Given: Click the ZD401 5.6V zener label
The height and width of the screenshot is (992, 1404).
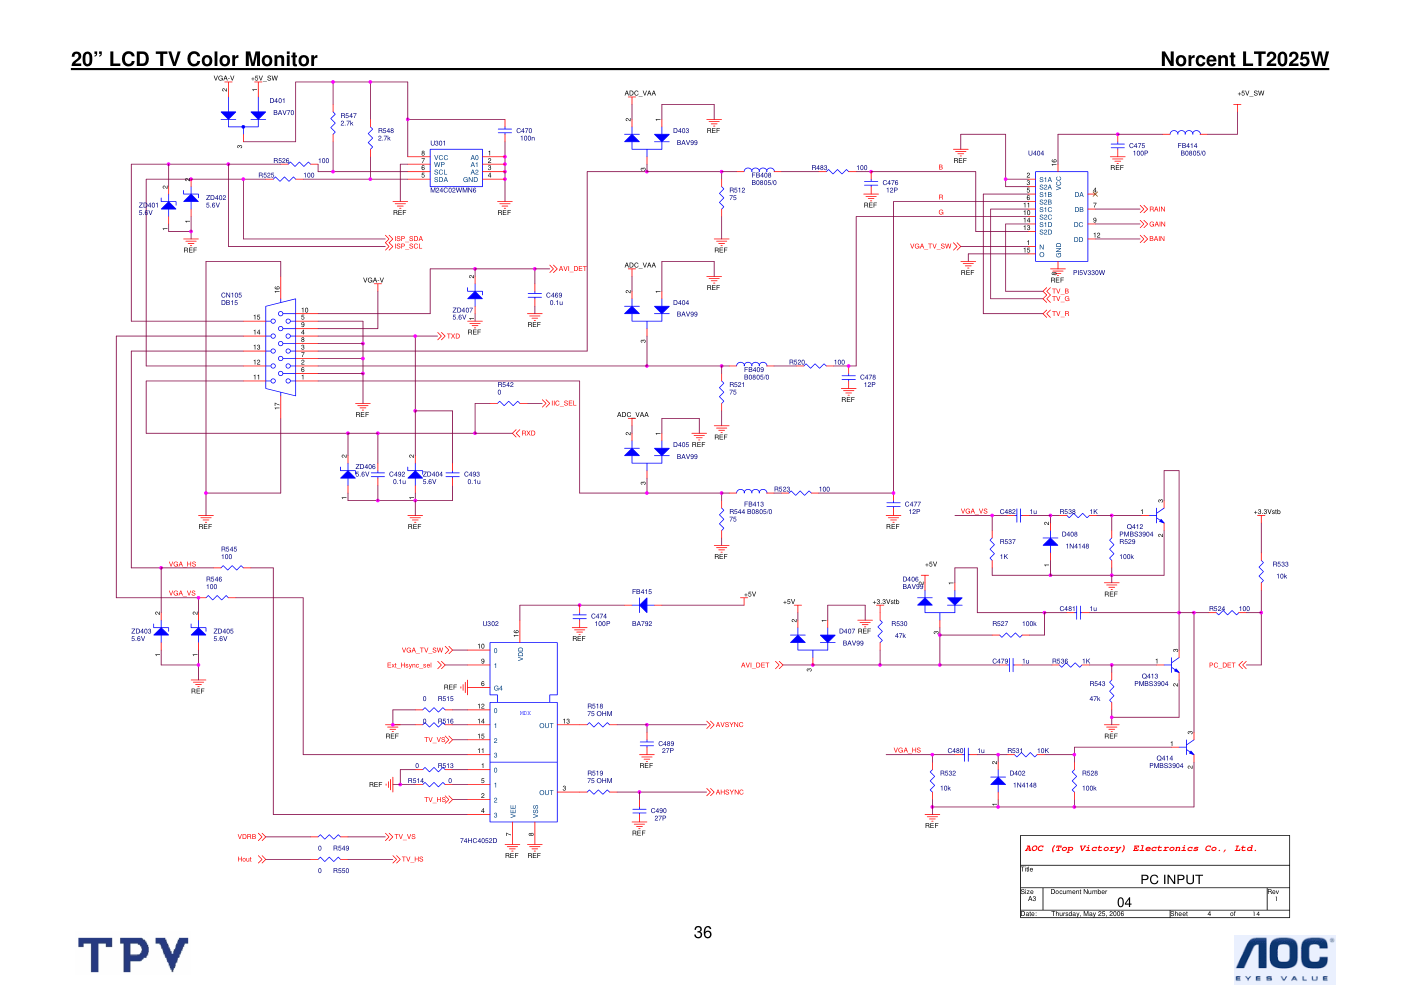Looking at the screenshot, I should [x=148, y=209].
